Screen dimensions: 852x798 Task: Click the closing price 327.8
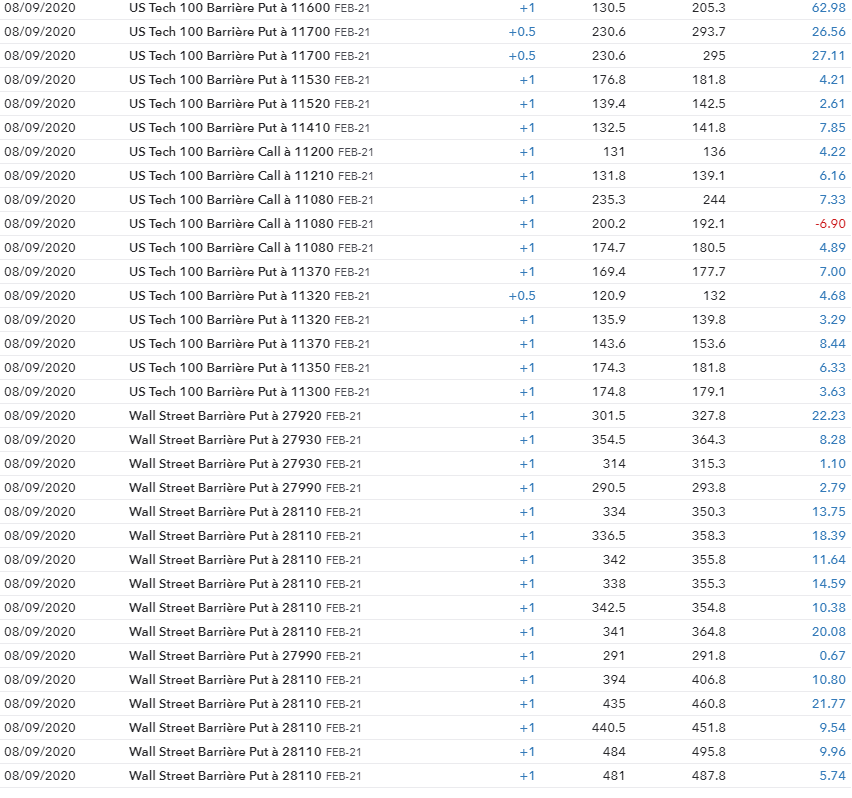coord(709,416)
